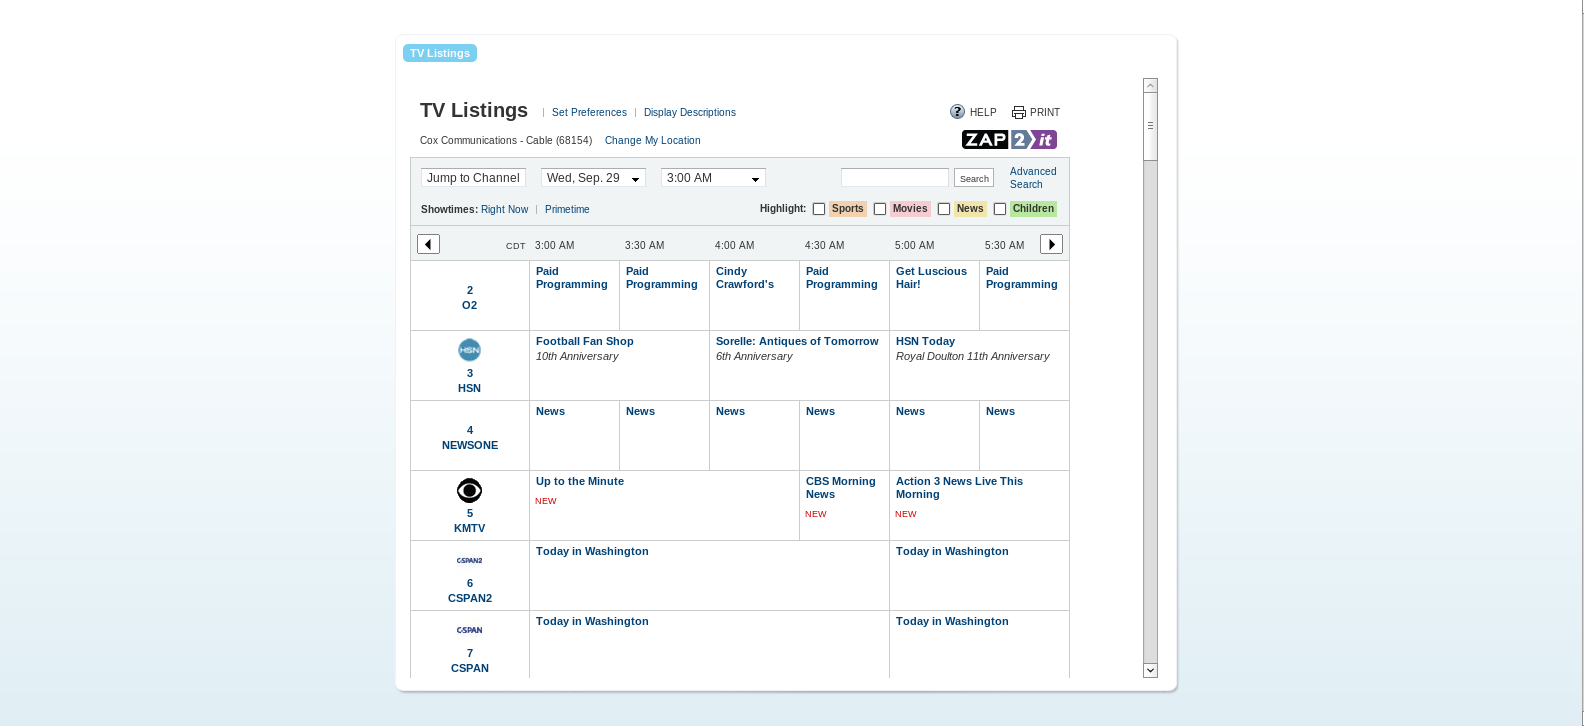This screenshot has height=726, width=1584.
Task: Open Cindy Crawford's listing on O2
Action: (x=745, y=278)
